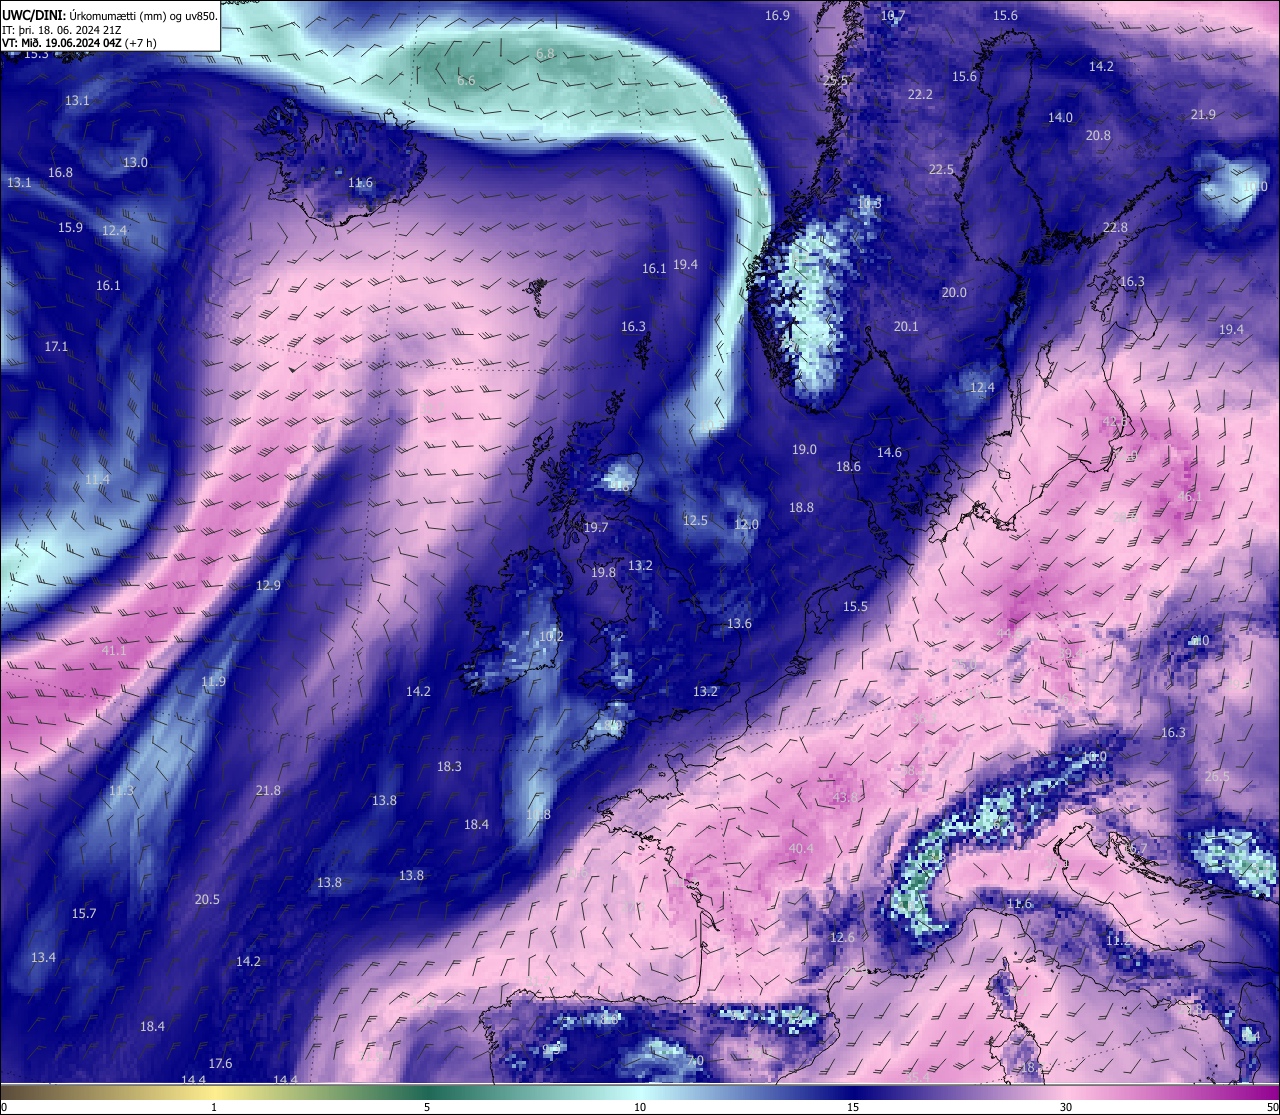Click the 22.5 value over Sweden
This screenshot has height=1115, width=1280.
tap(941, 169)
